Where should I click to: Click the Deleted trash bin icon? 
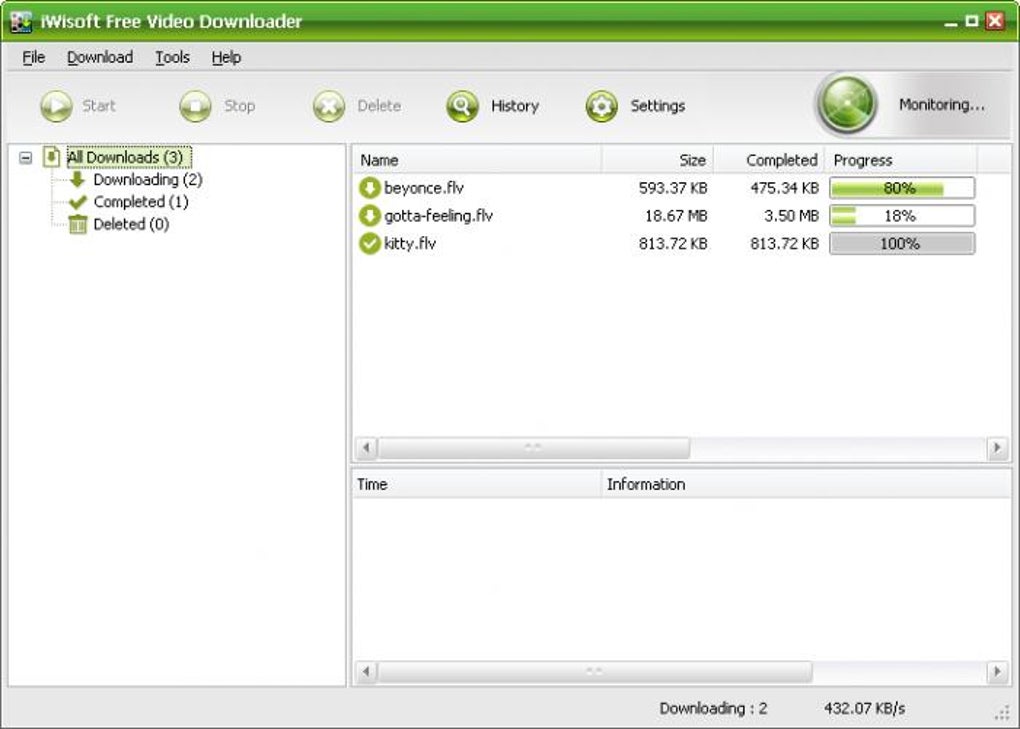(x=77, y=224)
